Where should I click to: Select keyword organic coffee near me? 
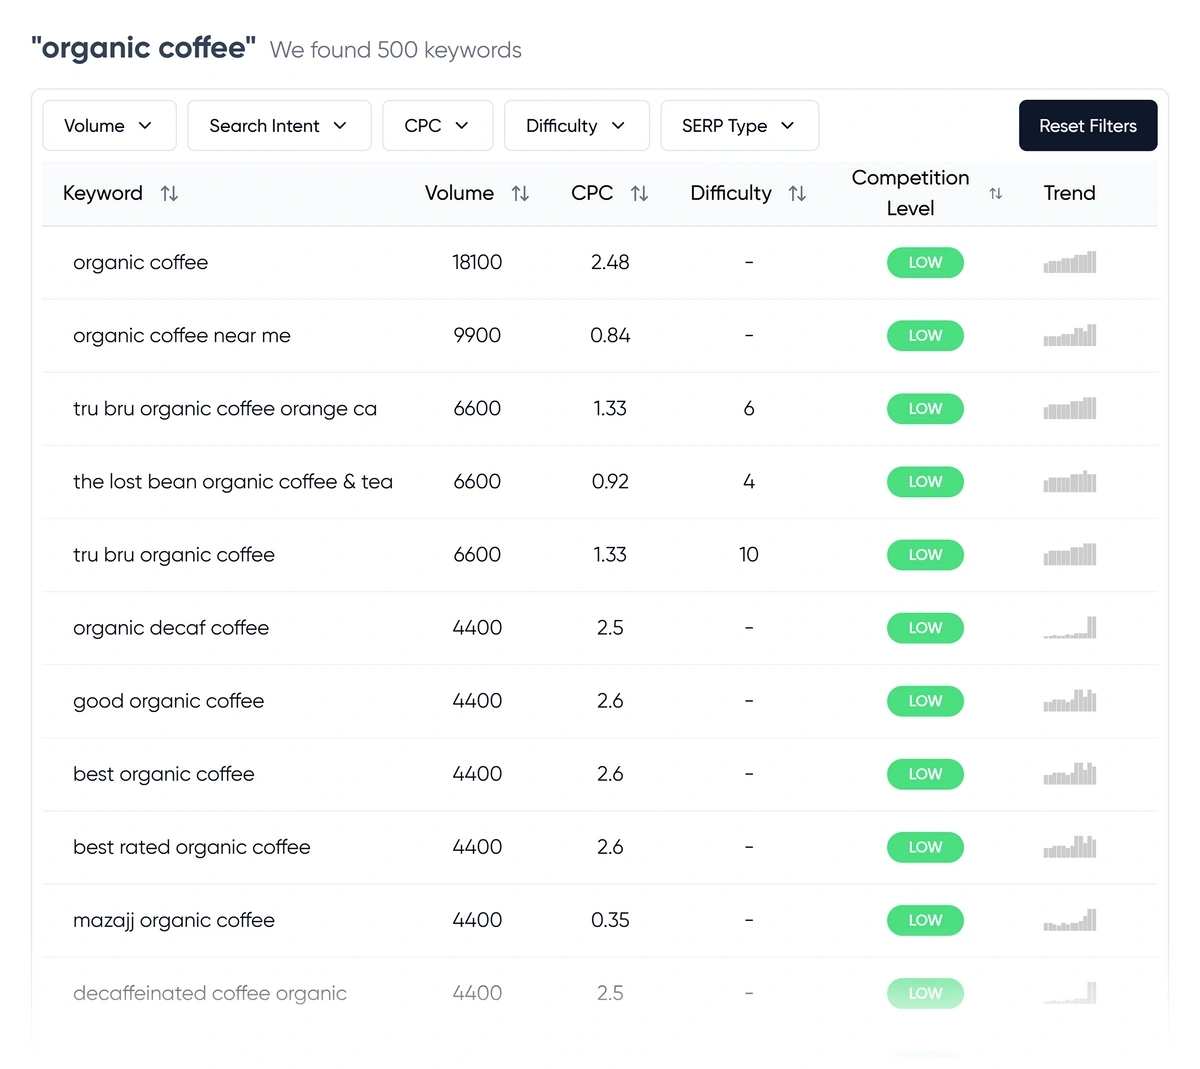click(x=182, y=335)
